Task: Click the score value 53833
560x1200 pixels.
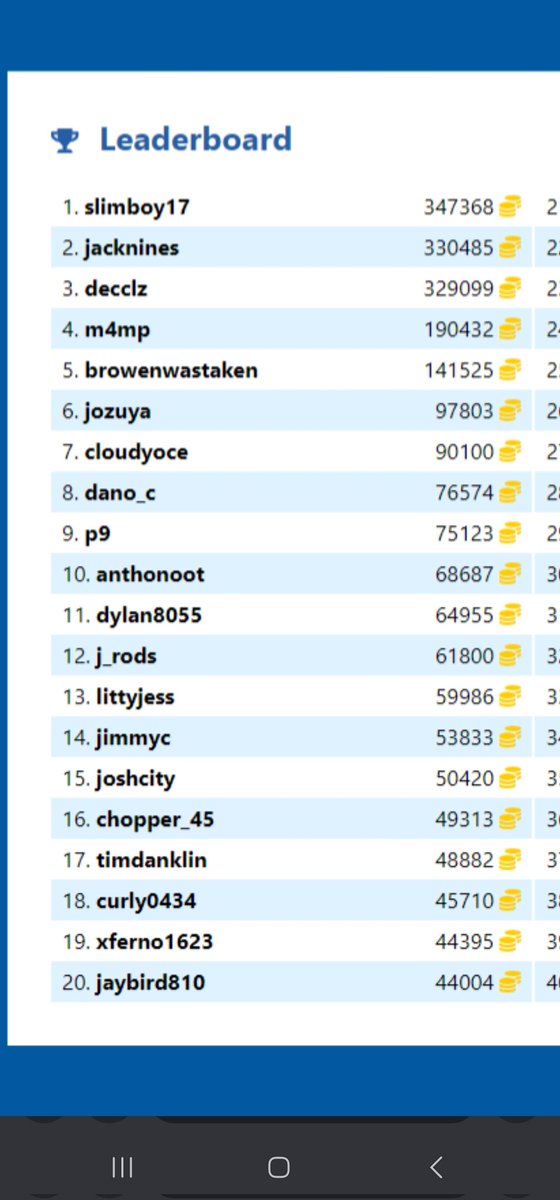Action: pyautogui.click(x=465, y=738)
